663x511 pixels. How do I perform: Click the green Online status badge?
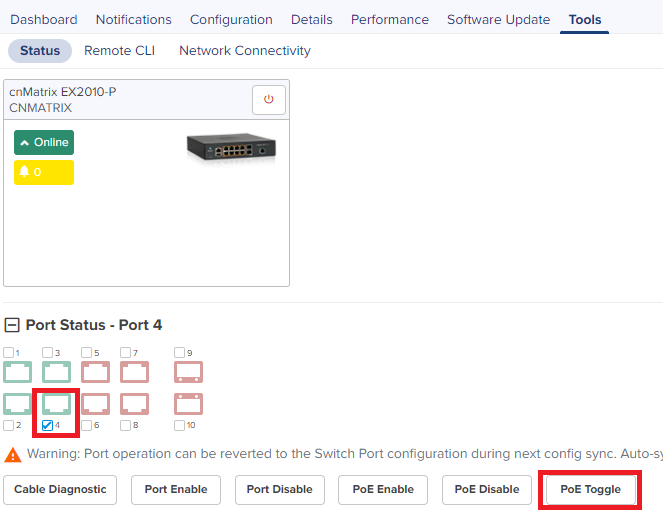pyautogui.click(x=44, y=142)
